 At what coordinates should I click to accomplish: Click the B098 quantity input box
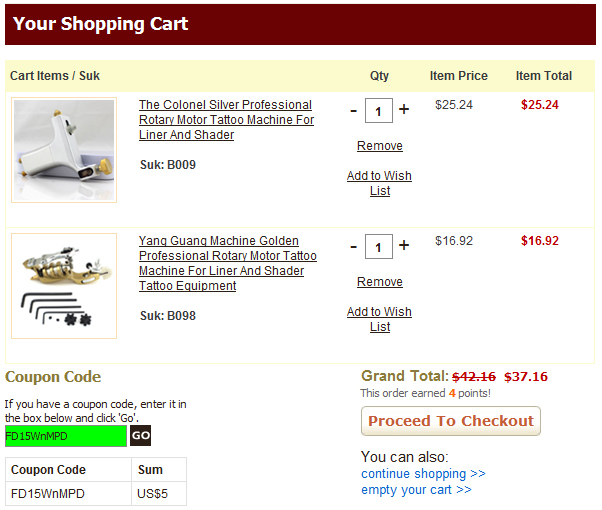[379, 247]
